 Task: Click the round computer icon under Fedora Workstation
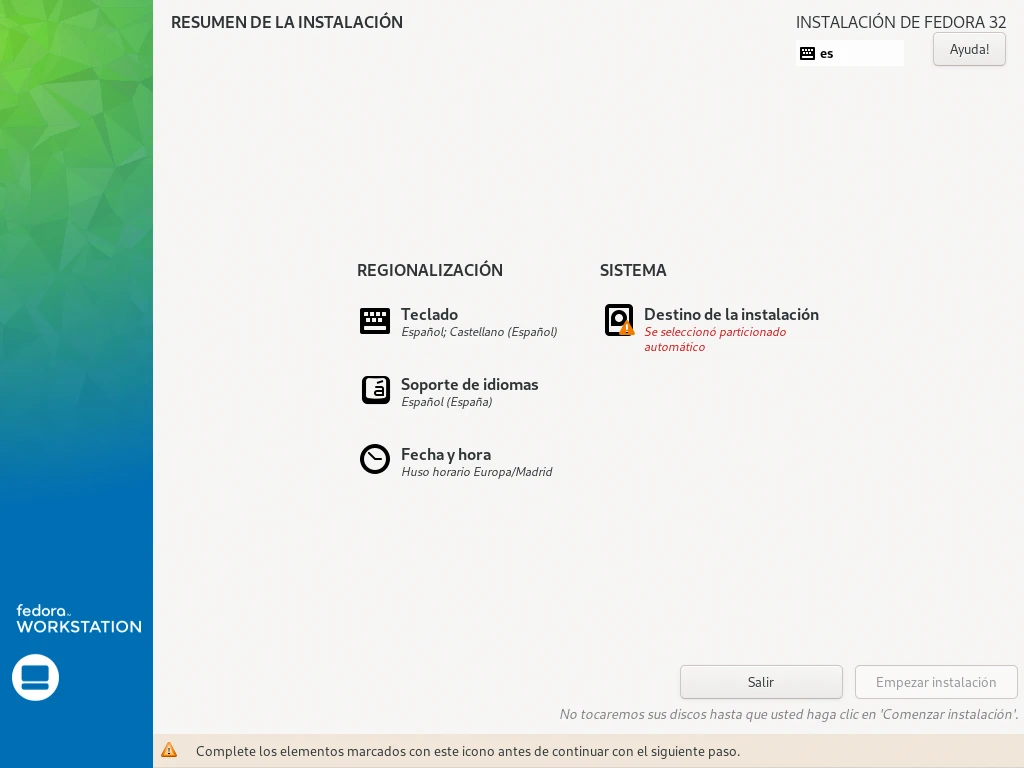(x=36, y=678)
